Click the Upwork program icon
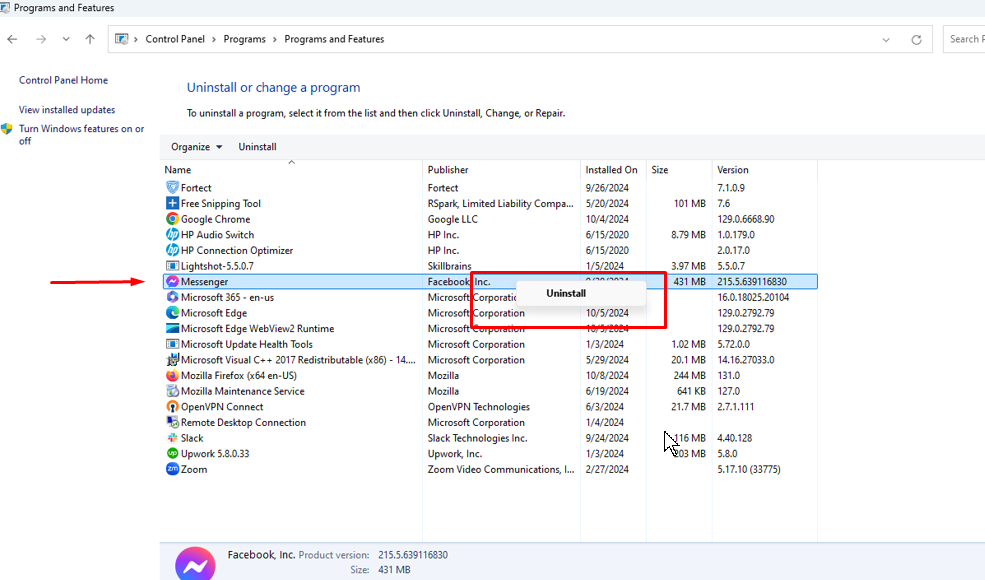The image size is (985, 580). coord(172,453)
